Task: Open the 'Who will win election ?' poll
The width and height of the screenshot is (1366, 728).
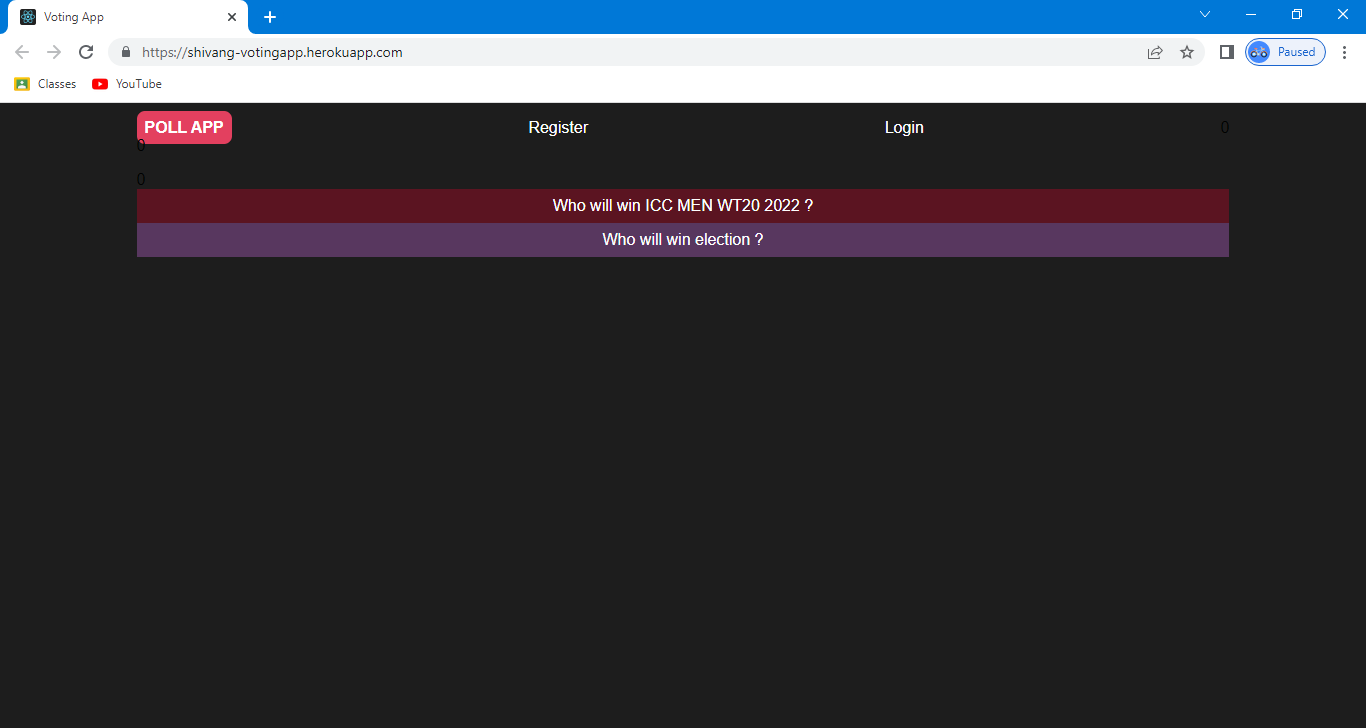Action: click(683, 239)
